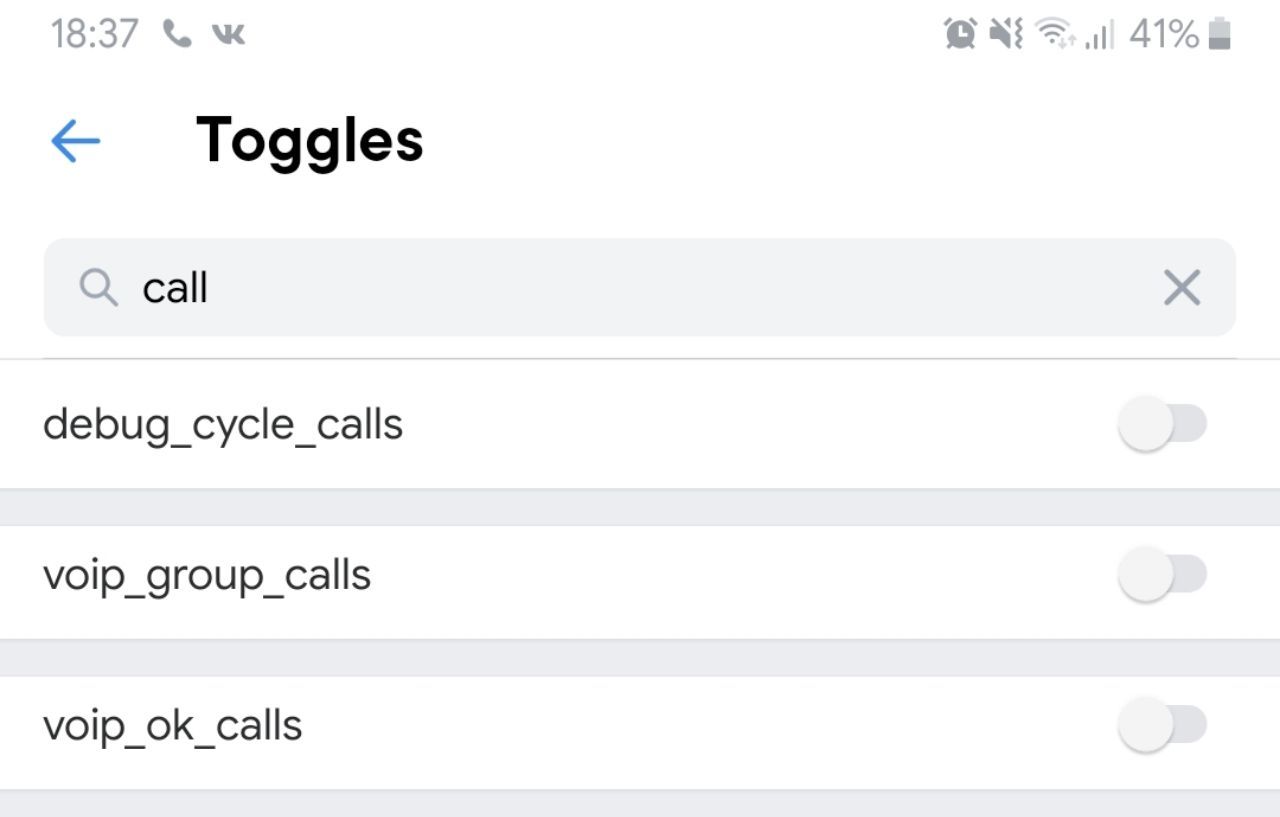Turn on the voip_group_calls switch
This screenshot has height=817, width=1280.
(x=1162, y=574)
